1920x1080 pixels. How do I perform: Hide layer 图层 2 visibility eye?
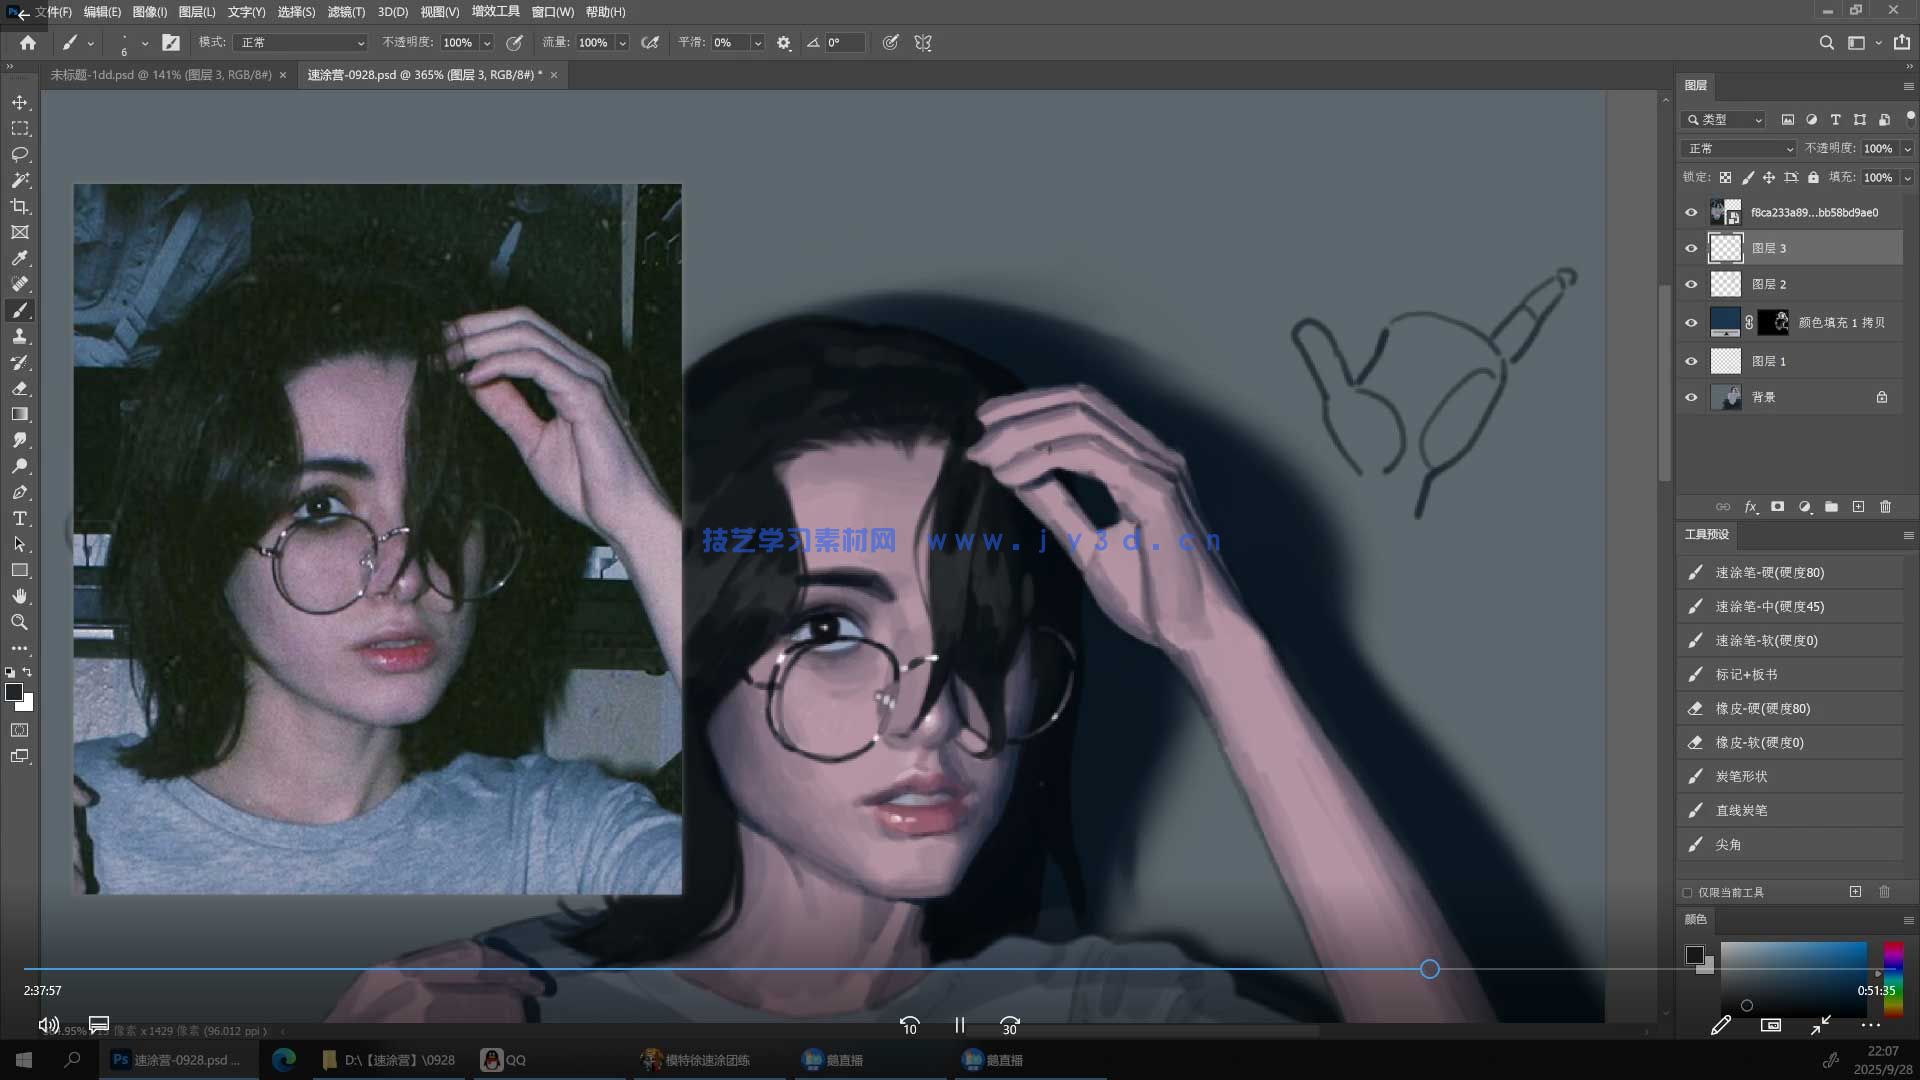pos(1691,285)
